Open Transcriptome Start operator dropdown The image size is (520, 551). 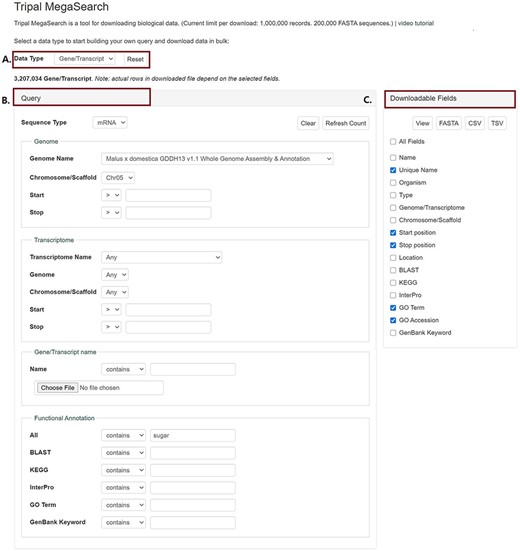[111, 310]
